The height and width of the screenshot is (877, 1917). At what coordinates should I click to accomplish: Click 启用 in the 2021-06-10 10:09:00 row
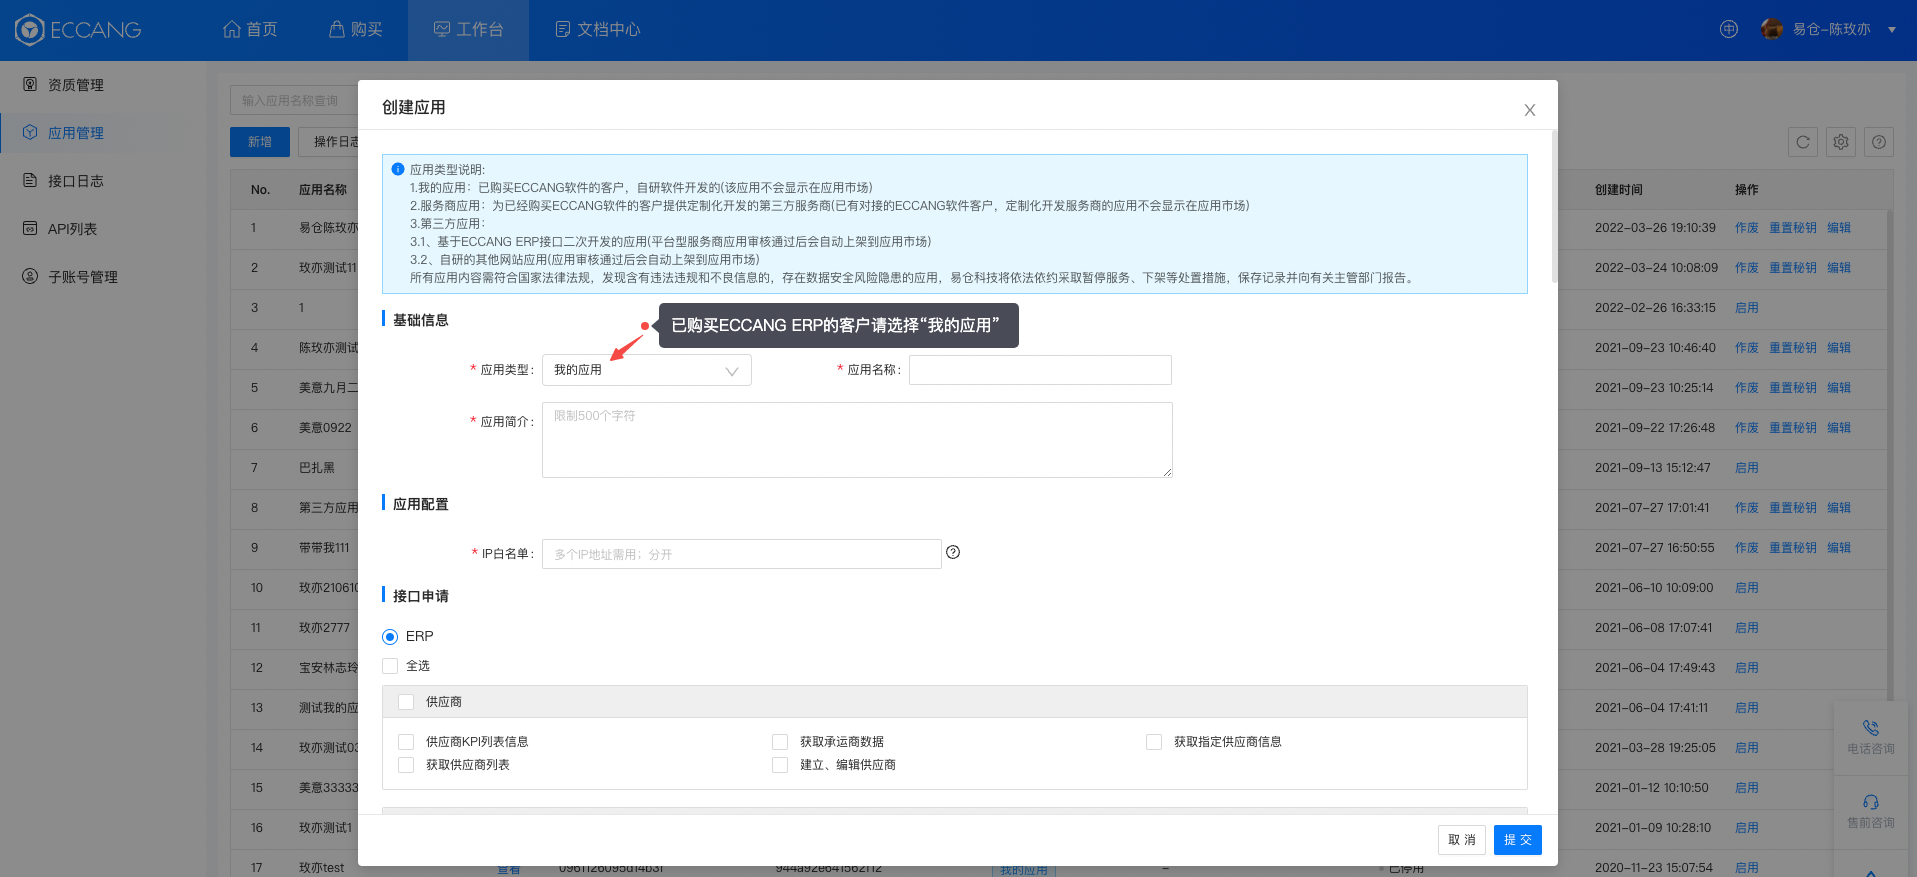point(1747,588)
